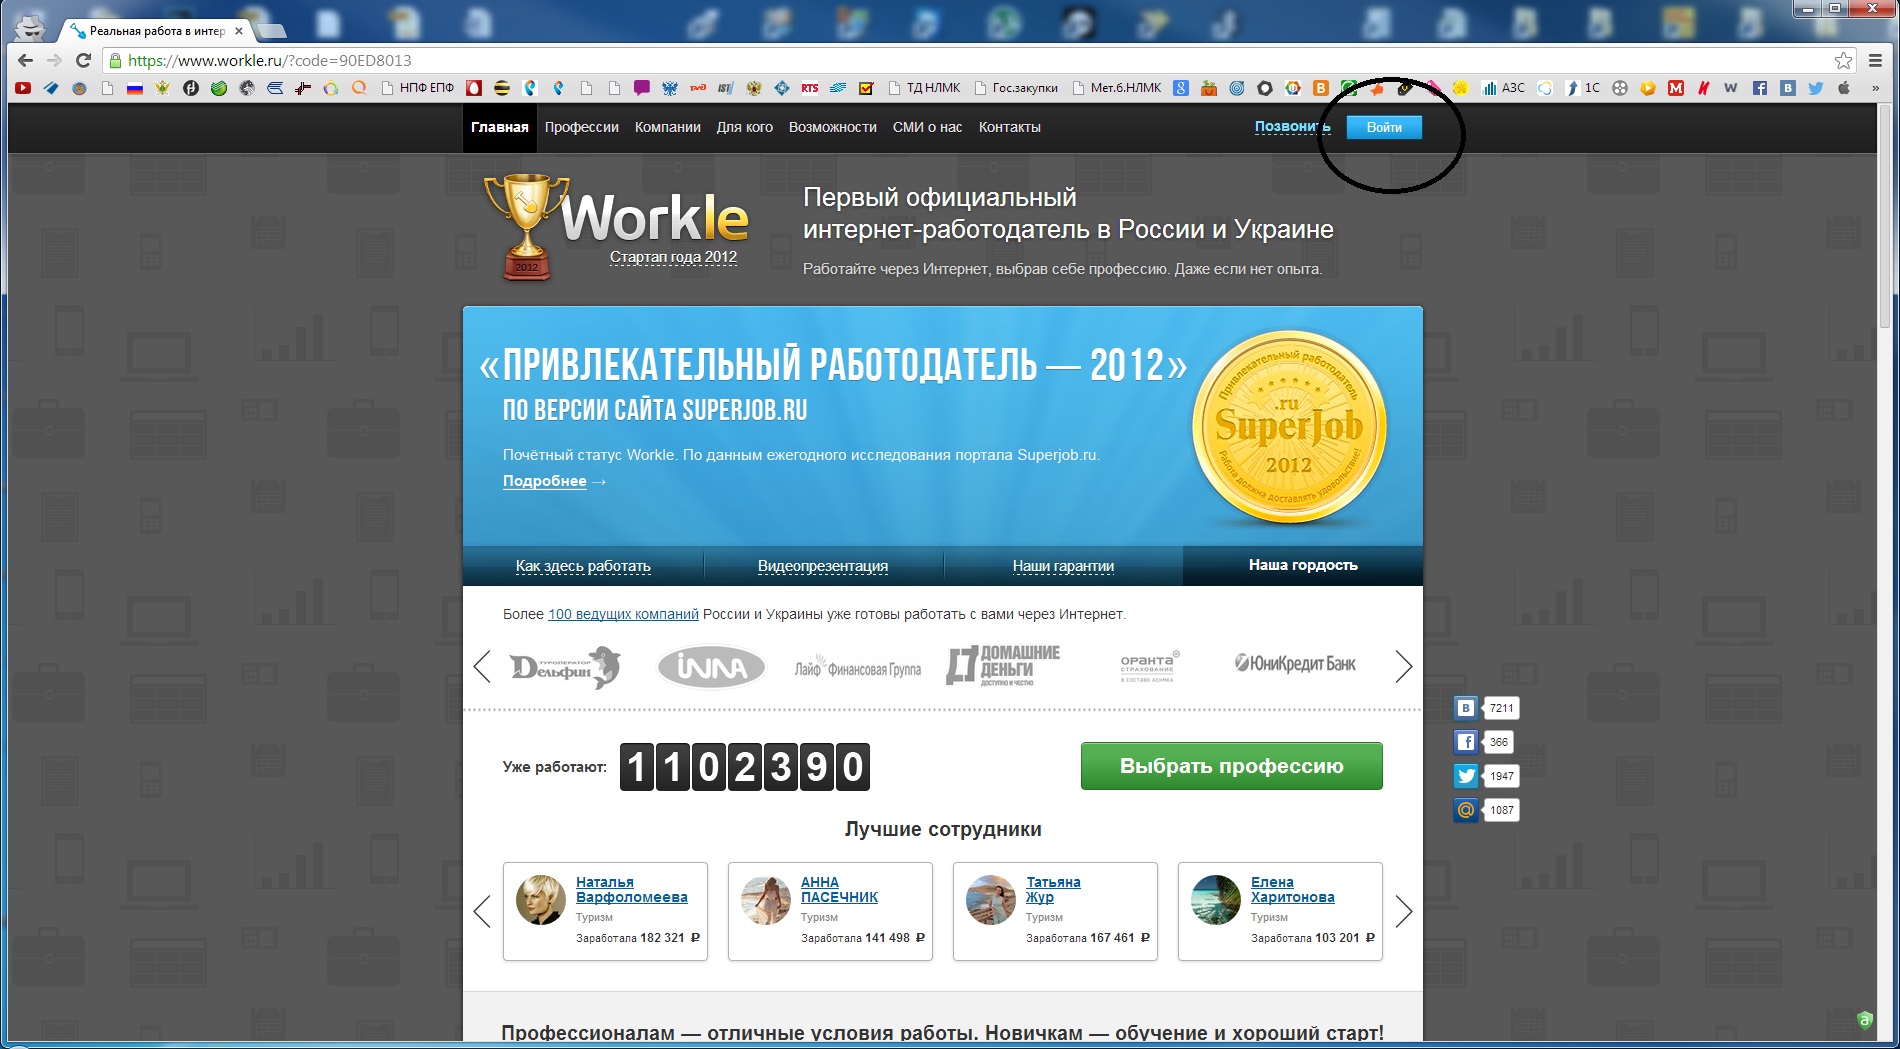Open the Гос.закупки bookmark
Viewport: 1900px width, 1049px height.
[1016, 88]
